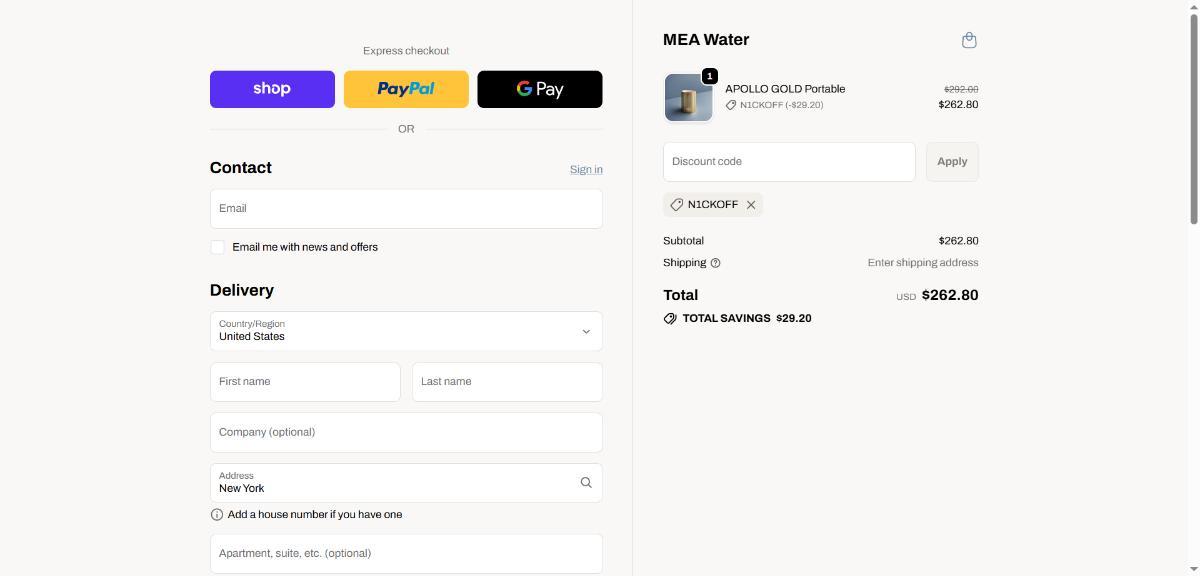
Task: Click the address search magnifier icon
Action: coord(586,483)
